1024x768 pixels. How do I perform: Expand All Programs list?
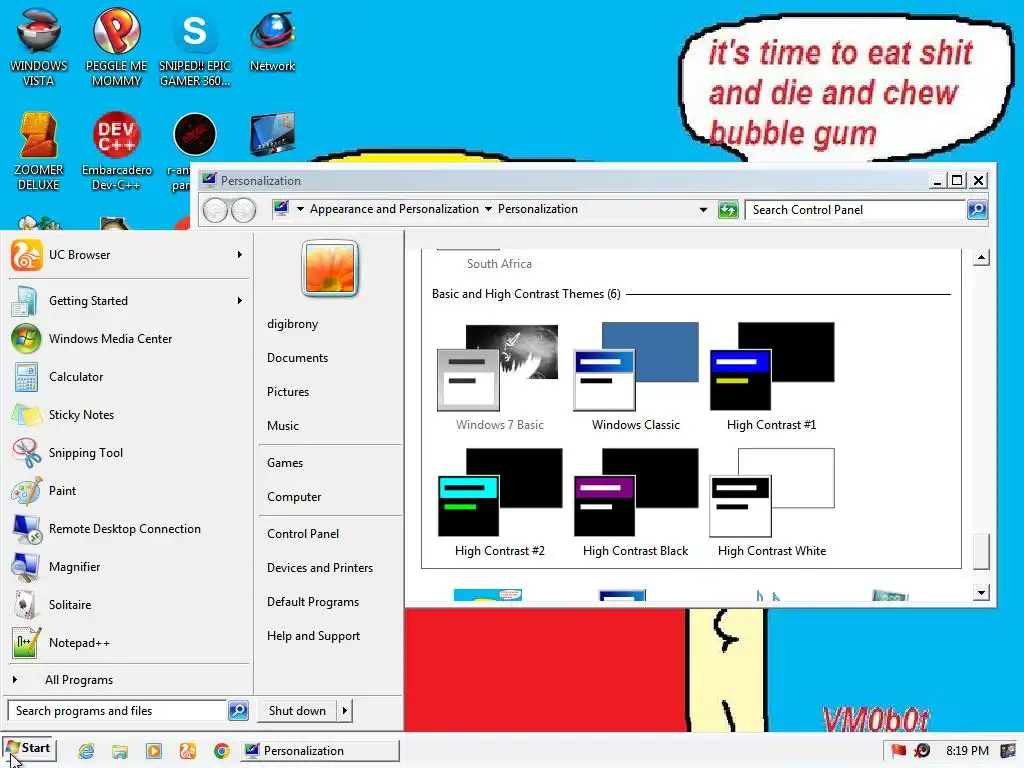pyautogui.click(x=129, y=680)
